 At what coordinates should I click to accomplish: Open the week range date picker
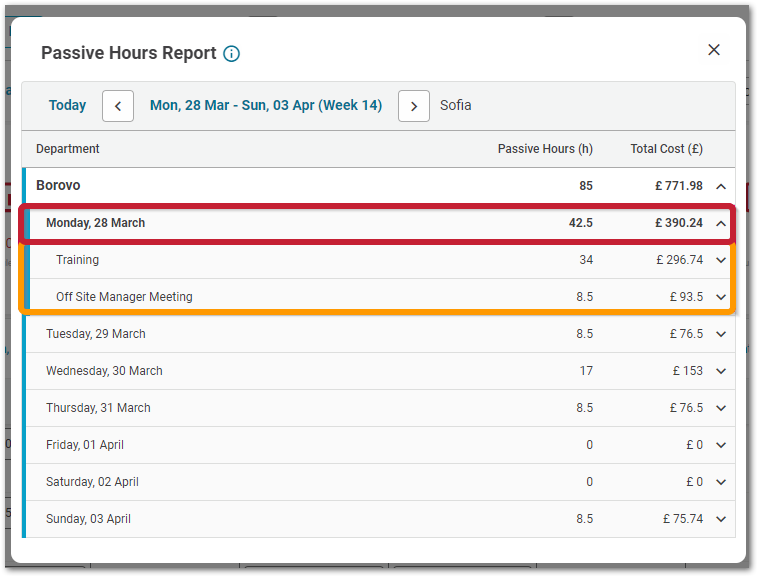pos(266,105)
